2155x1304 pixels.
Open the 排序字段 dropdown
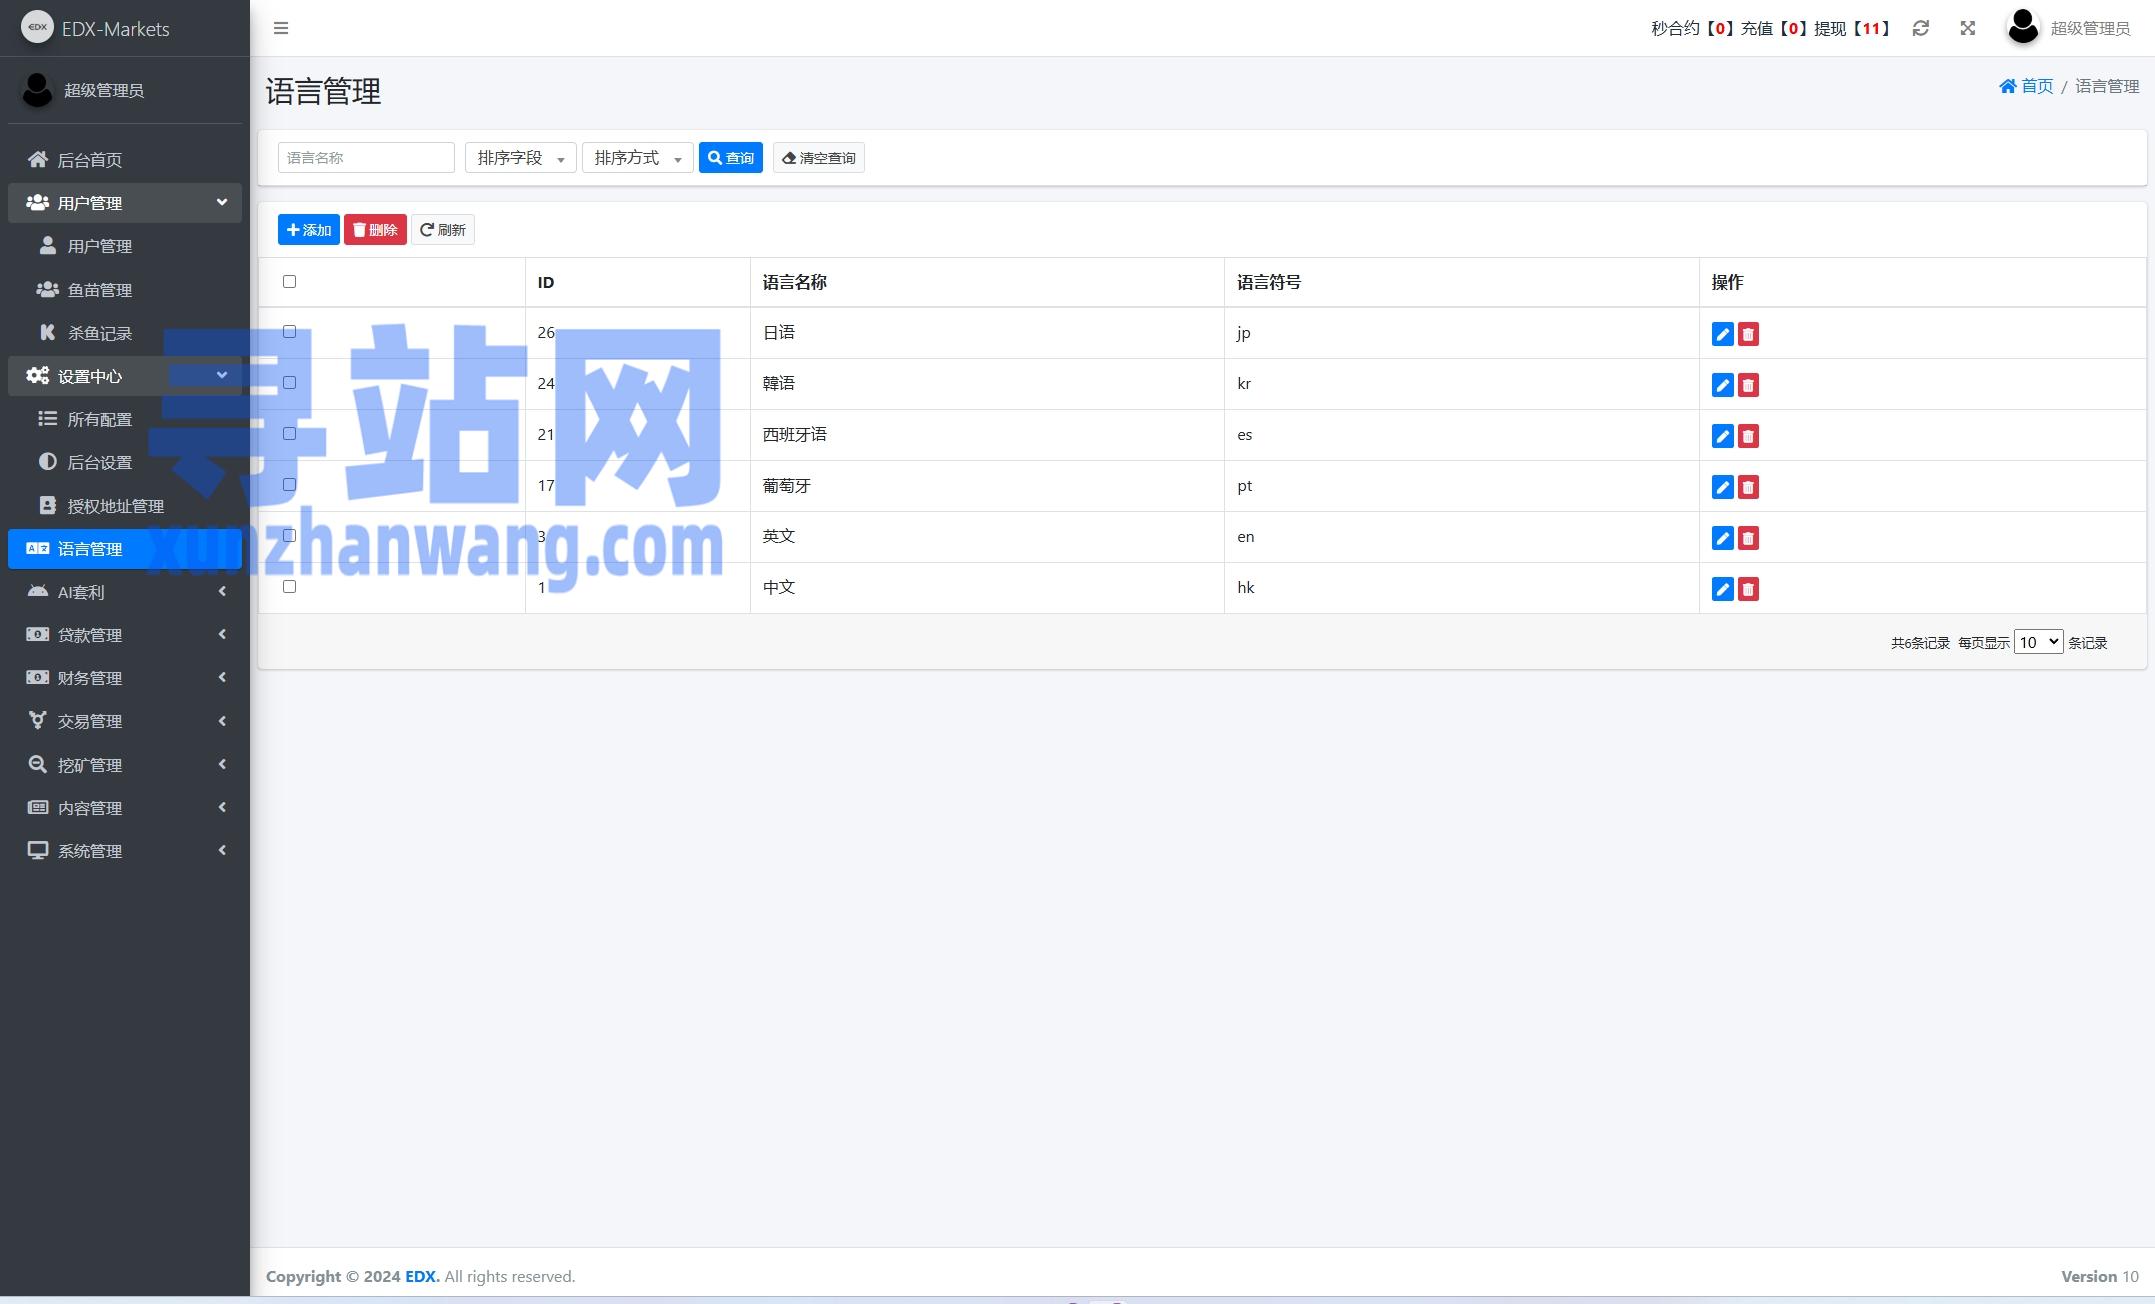pyautogui.click(x=520, y=158)
